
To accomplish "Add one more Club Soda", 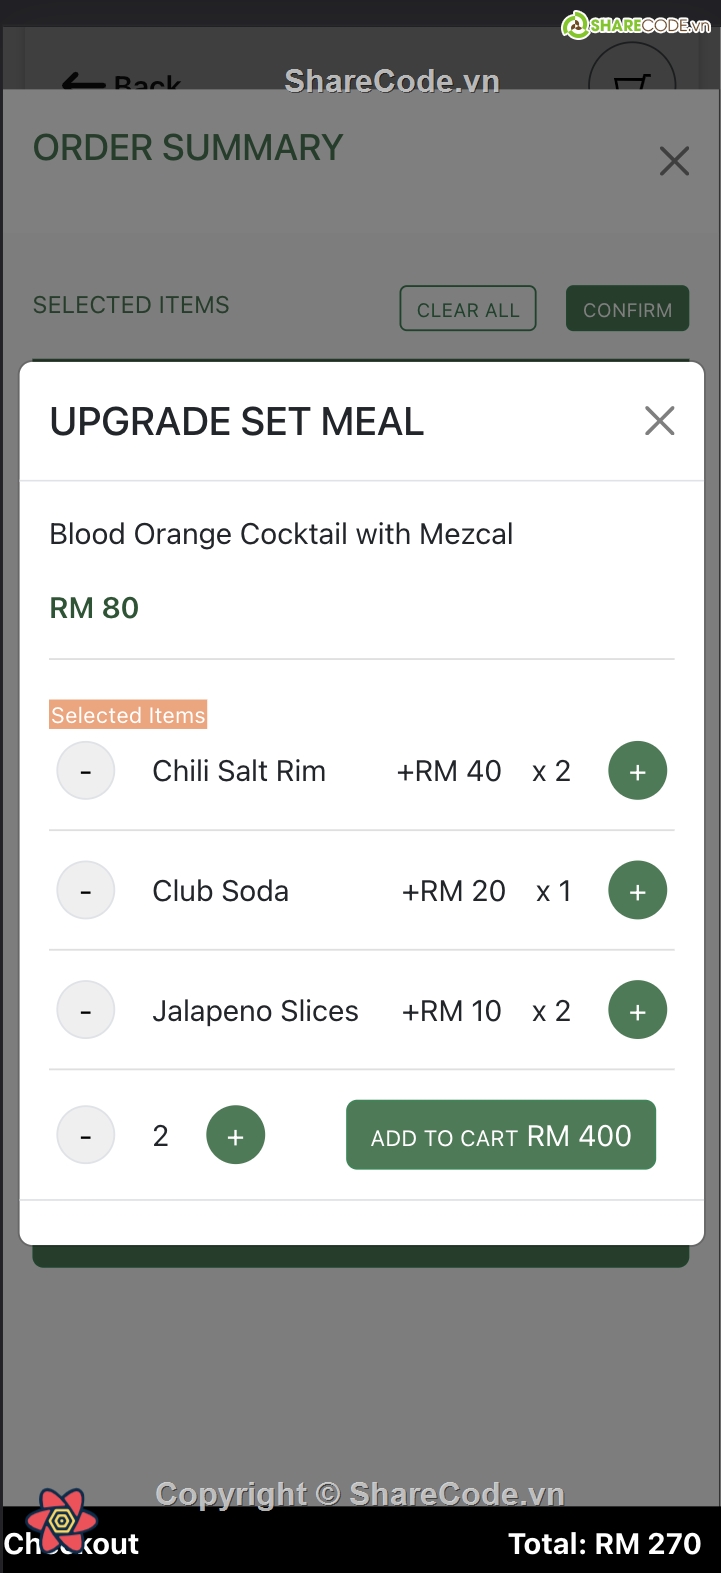I will tap(637, 890).
